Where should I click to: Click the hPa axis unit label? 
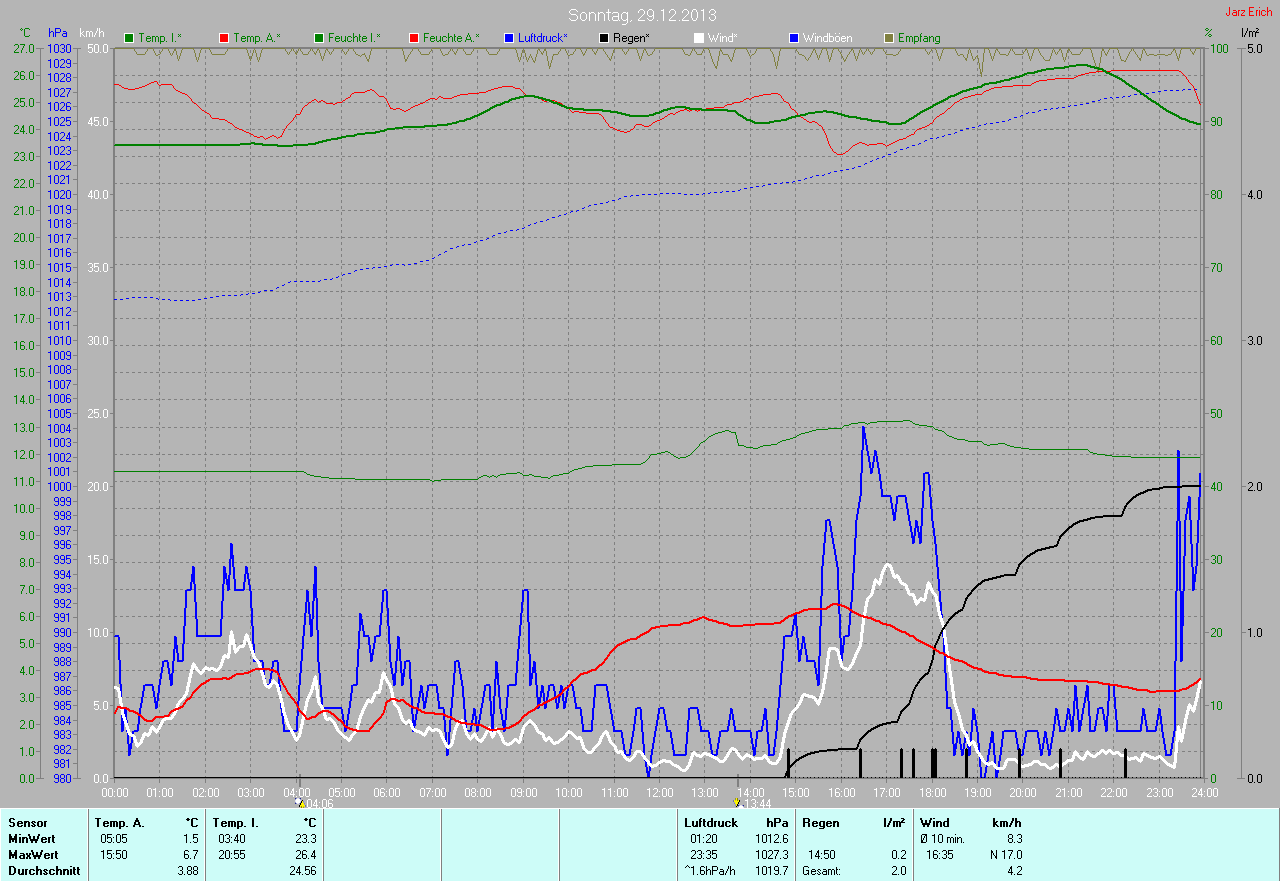point(58,33)
